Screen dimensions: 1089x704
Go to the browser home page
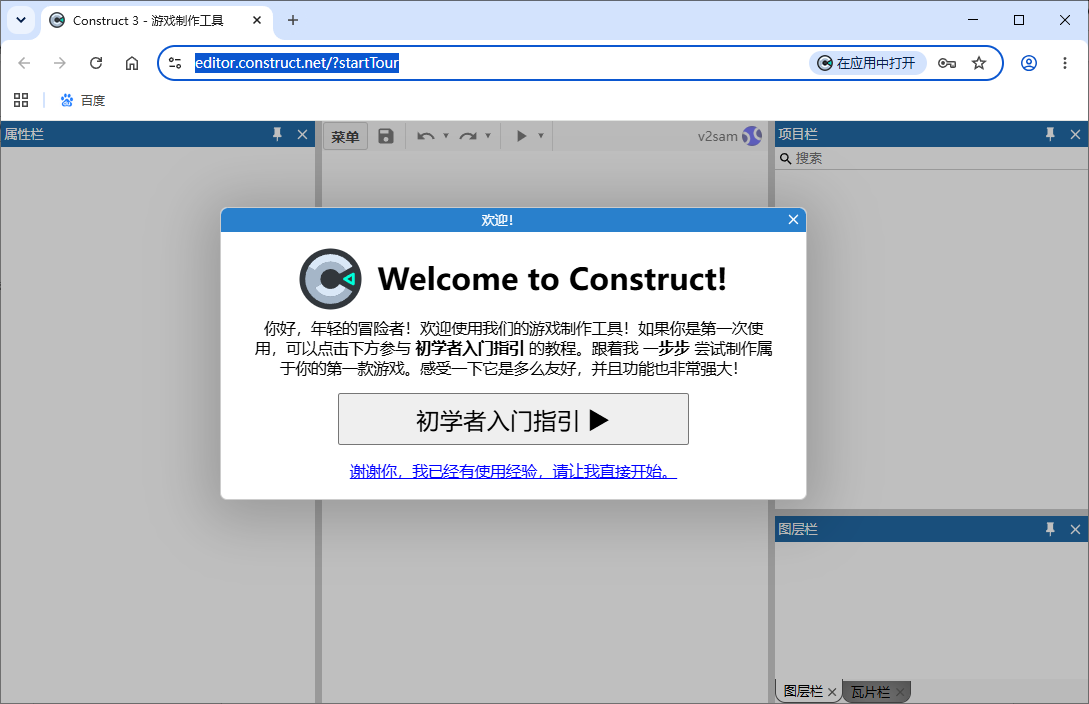coord(132,63)
